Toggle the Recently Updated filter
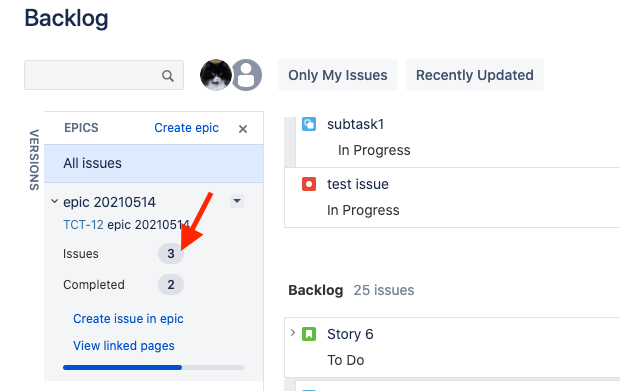Image resolution: width=620 pixels, height=391 pixels. click(474, 75)
